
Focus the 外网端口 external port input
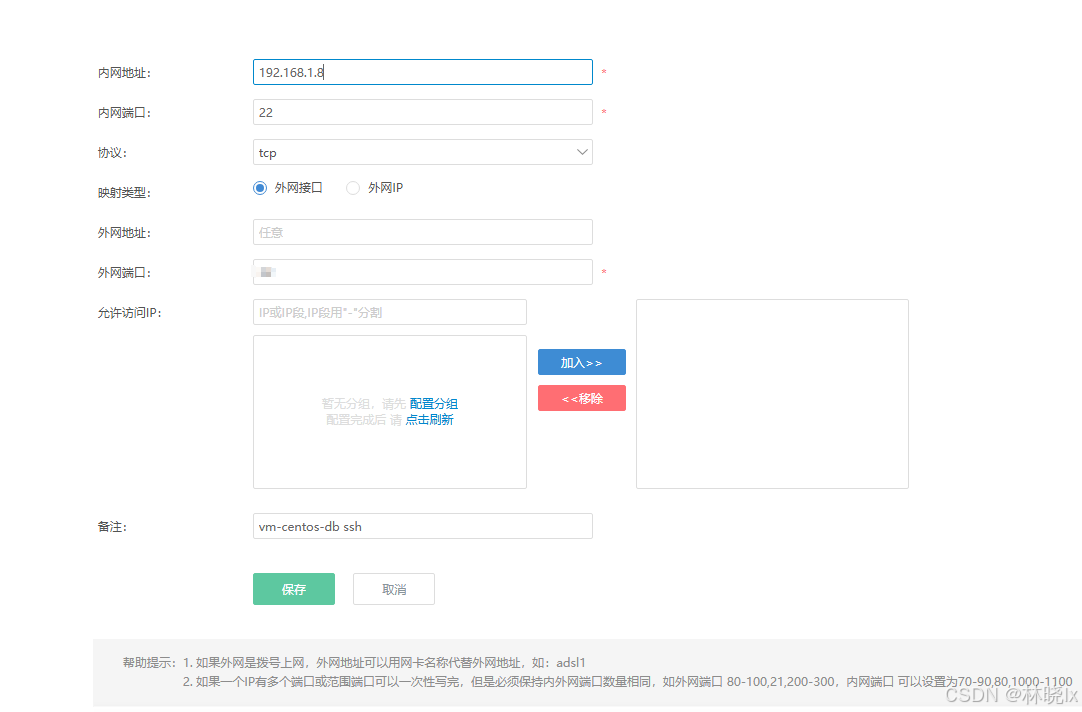(x=422, y=271)
